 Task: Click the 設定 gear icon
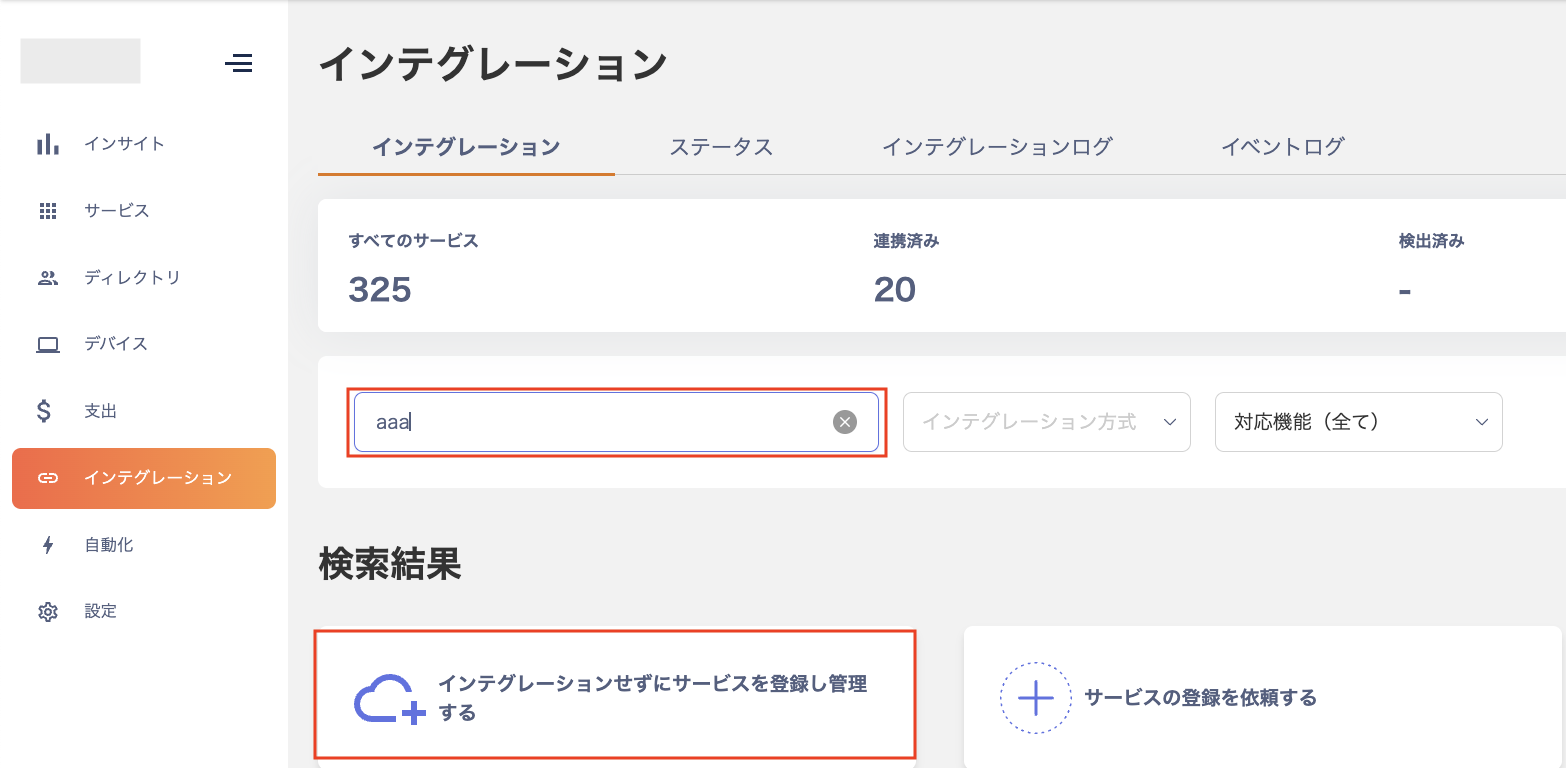coord(47,611)
